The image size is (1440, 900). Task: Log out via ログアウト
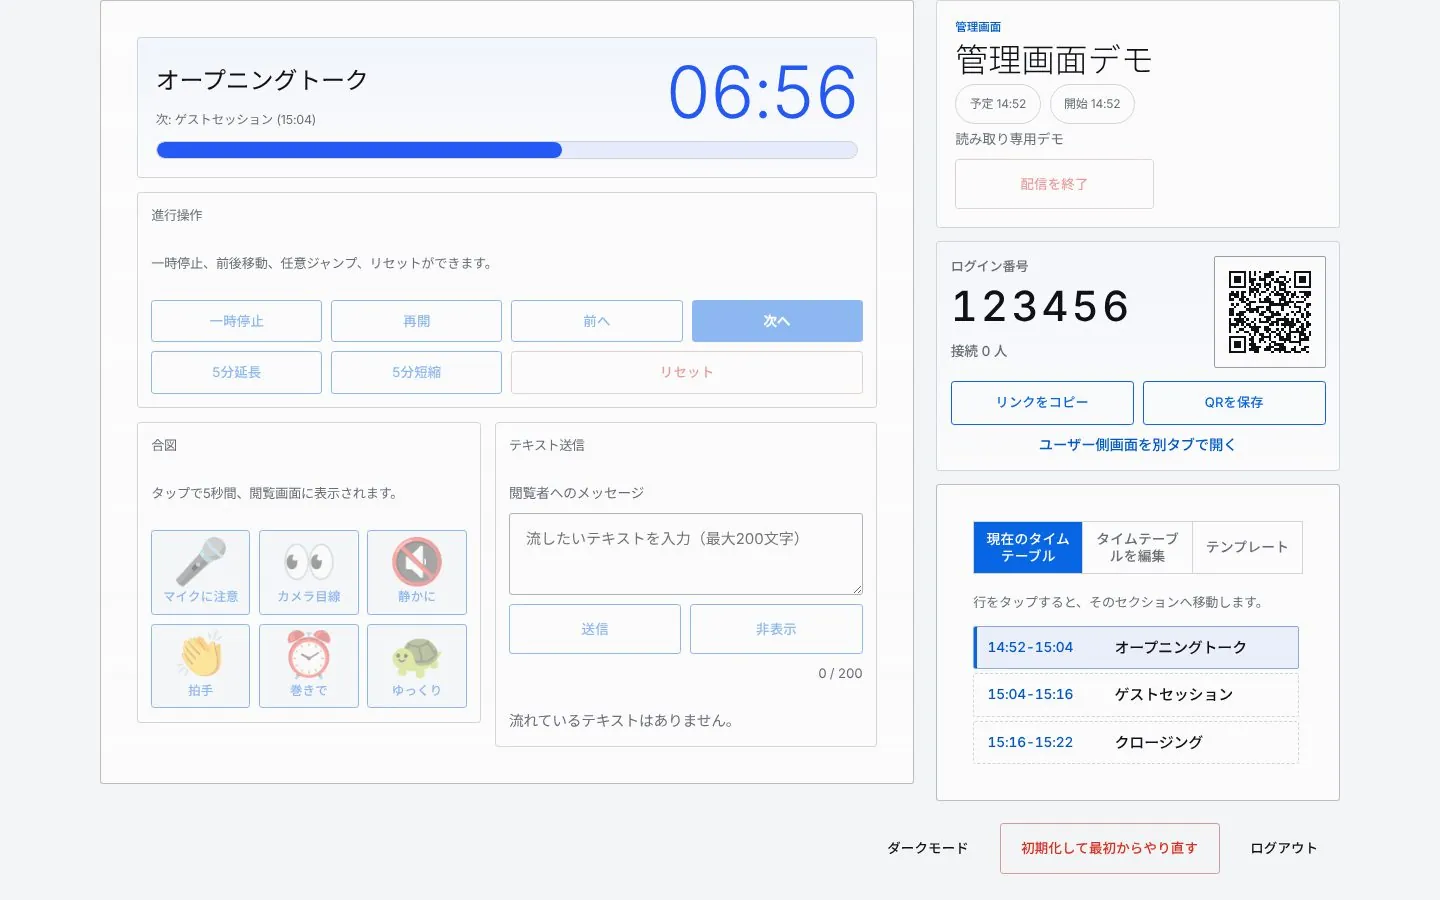click(x=1284, y=848)
